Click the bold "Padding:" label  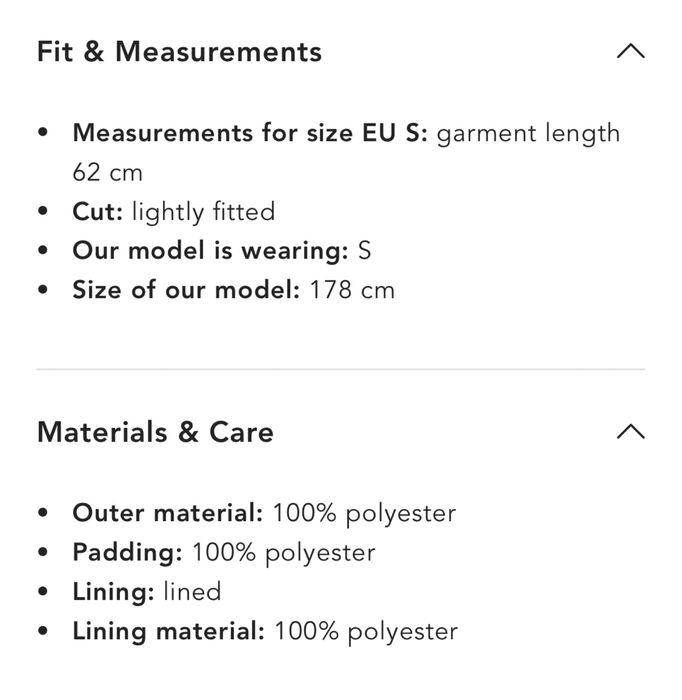(128, 552)
